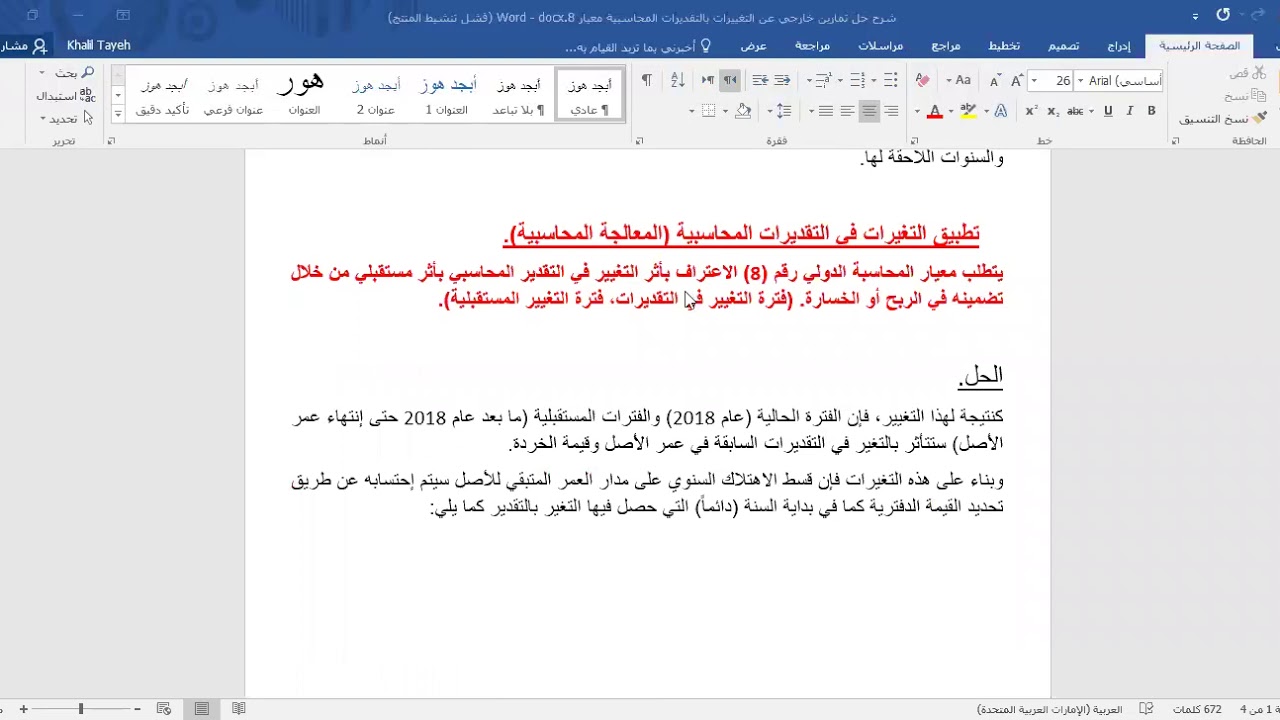Image resolution: width=1280 pixels, height=720 pixels.
Task: Toggle superscript formatting
Action: coord(1032,111)
